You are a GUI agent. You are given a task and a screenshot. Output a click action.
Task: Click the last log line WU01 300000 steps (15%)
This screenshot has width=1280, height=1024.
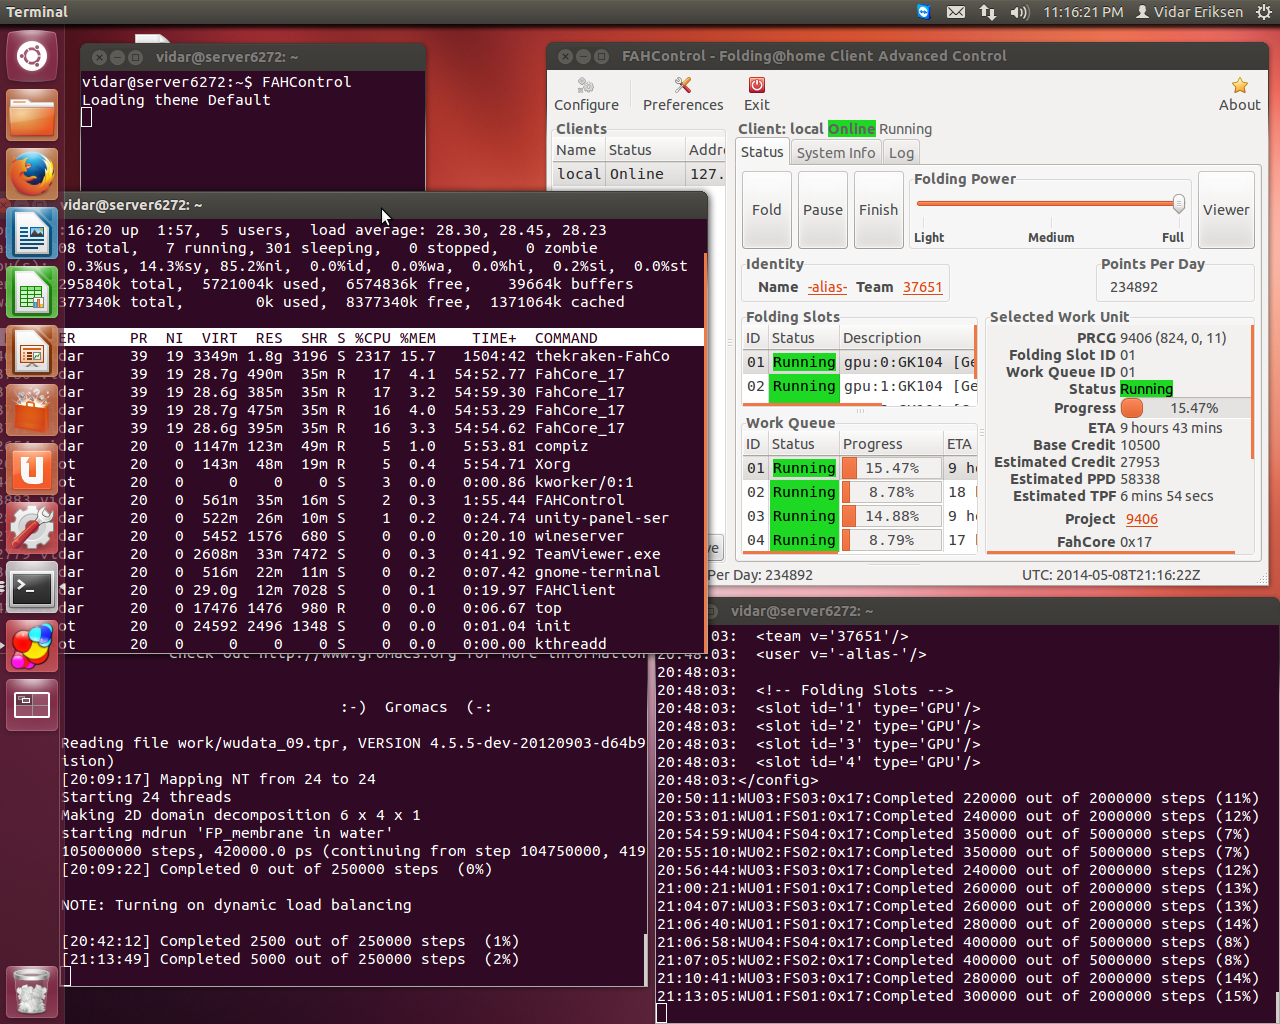coord(958,996)
